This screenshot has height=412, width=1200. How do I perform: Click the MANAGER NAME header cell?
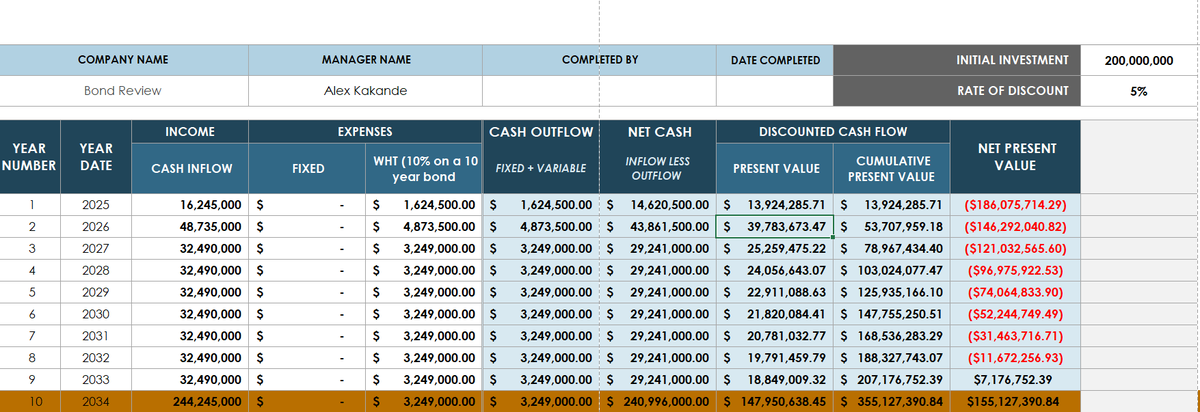click(x=365, y=60)
